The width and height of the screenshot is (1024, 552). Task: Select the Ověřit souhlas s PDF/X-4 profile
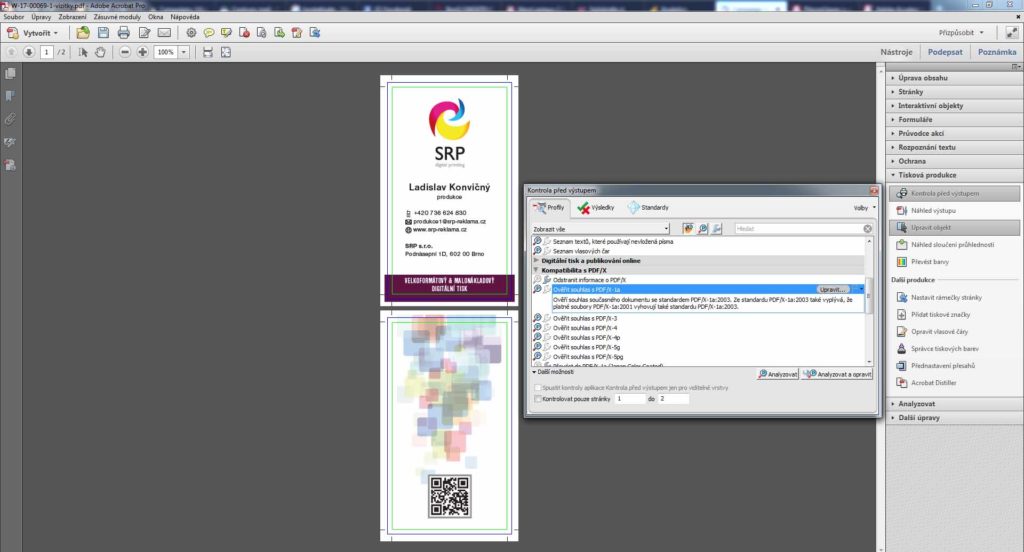click(585, 328)
